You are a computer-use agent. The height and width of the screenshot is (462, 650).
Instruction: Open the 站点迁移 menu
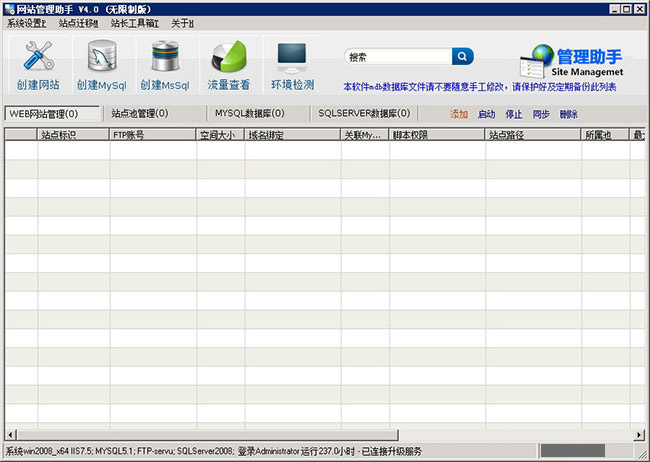click(79, 23)
